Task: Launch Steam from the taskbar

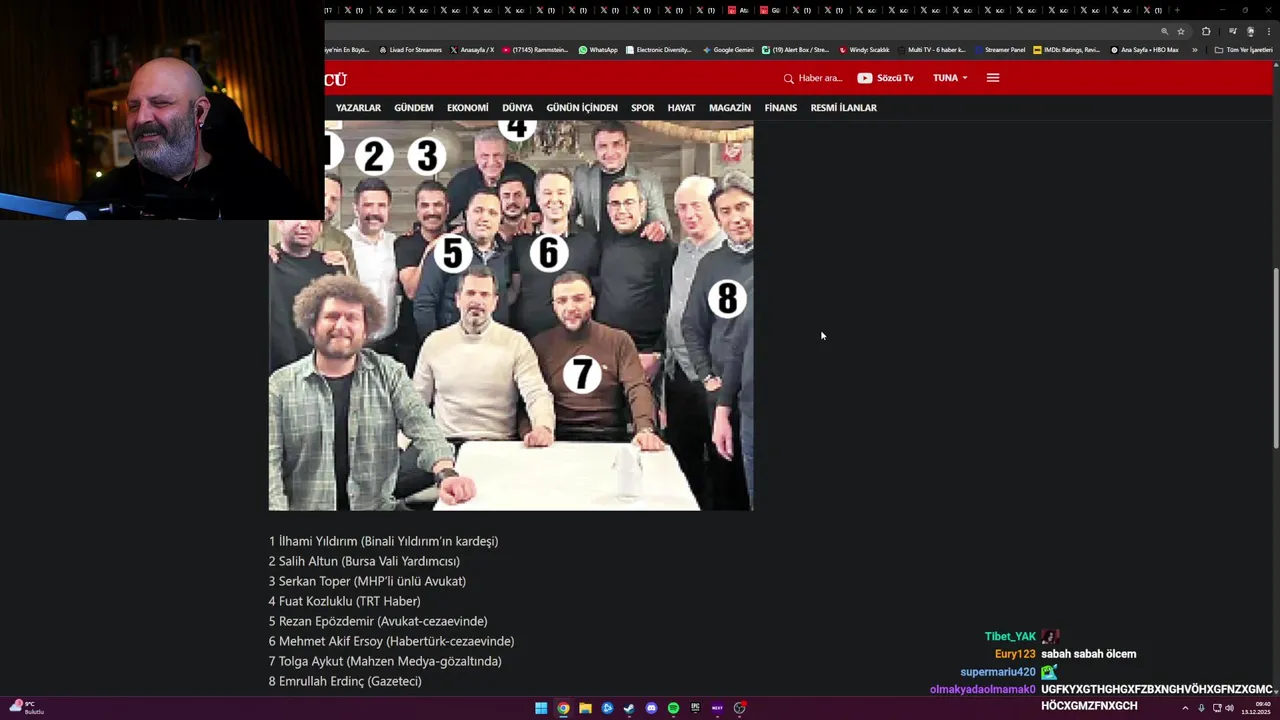Action: (629, 708)
